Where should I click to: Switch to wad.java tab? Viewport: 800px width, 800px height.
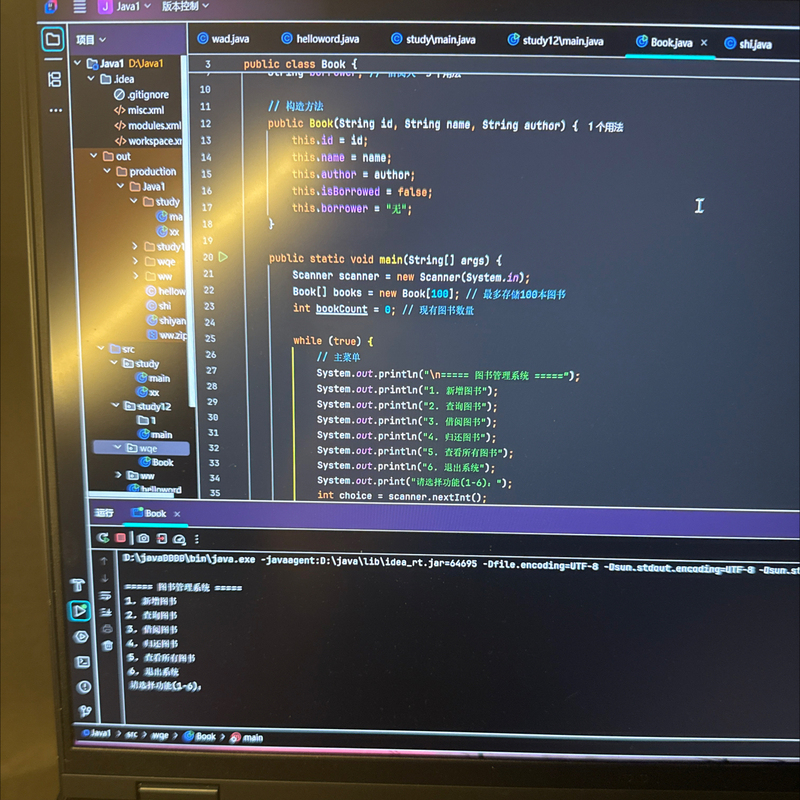point(223,39)
